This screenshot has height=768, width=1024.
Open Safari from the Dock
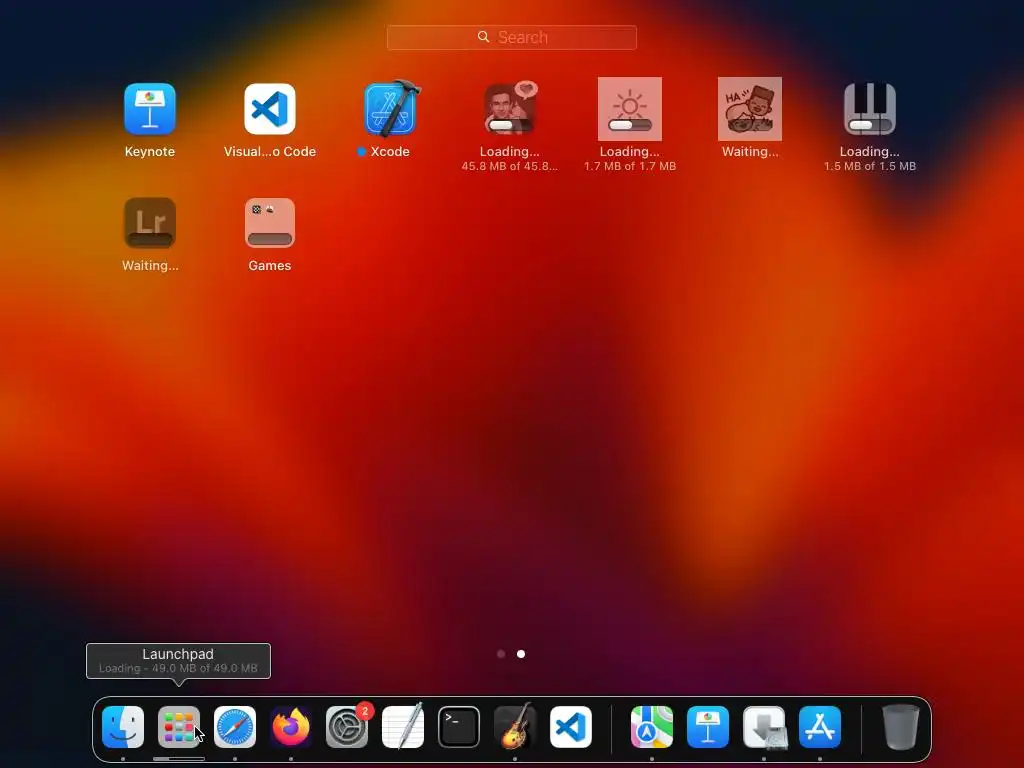click(x=234, y=727)
